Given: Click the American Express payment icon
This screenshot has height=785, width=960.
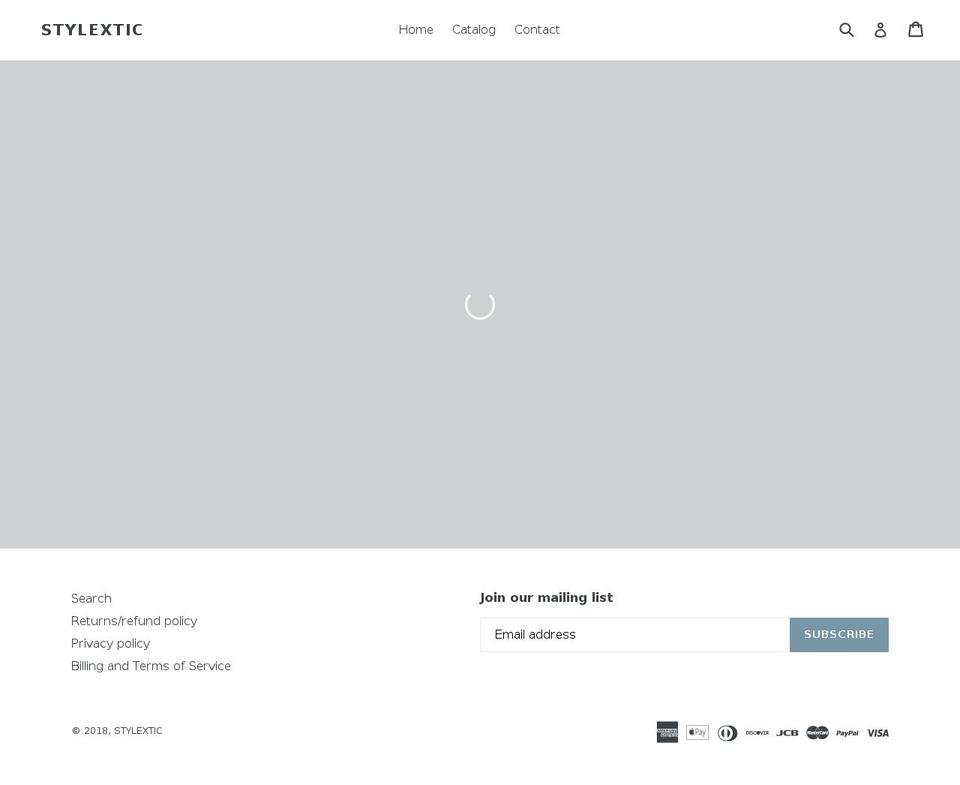Looking at the screenshot, I should [667, 732].
